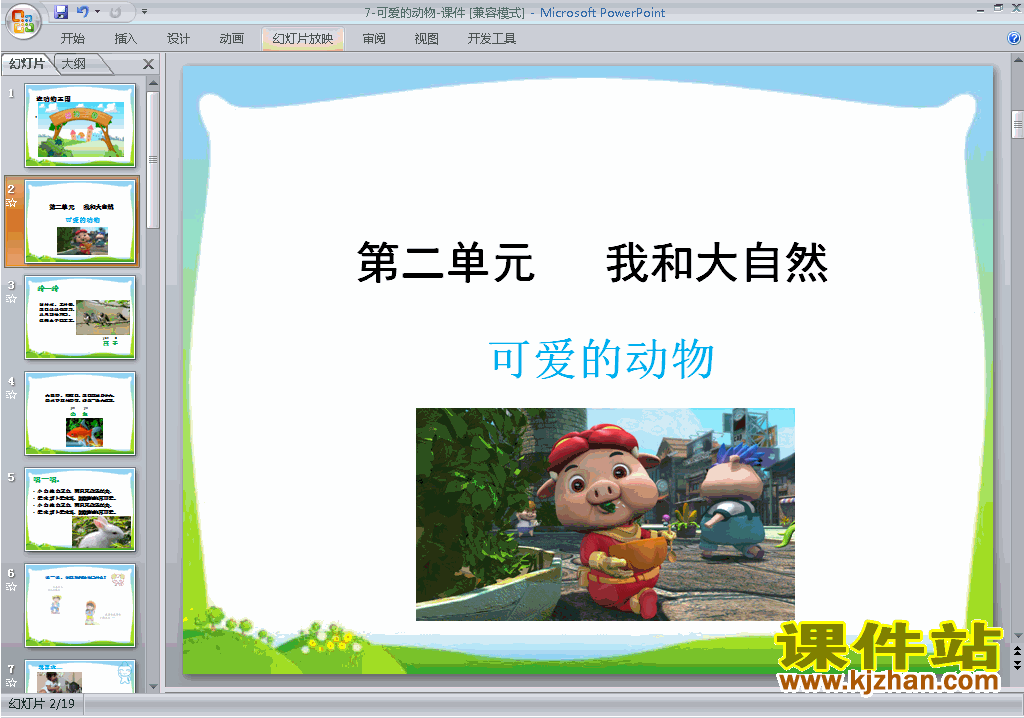Close the slides thumbnail pane

point(148,64)
